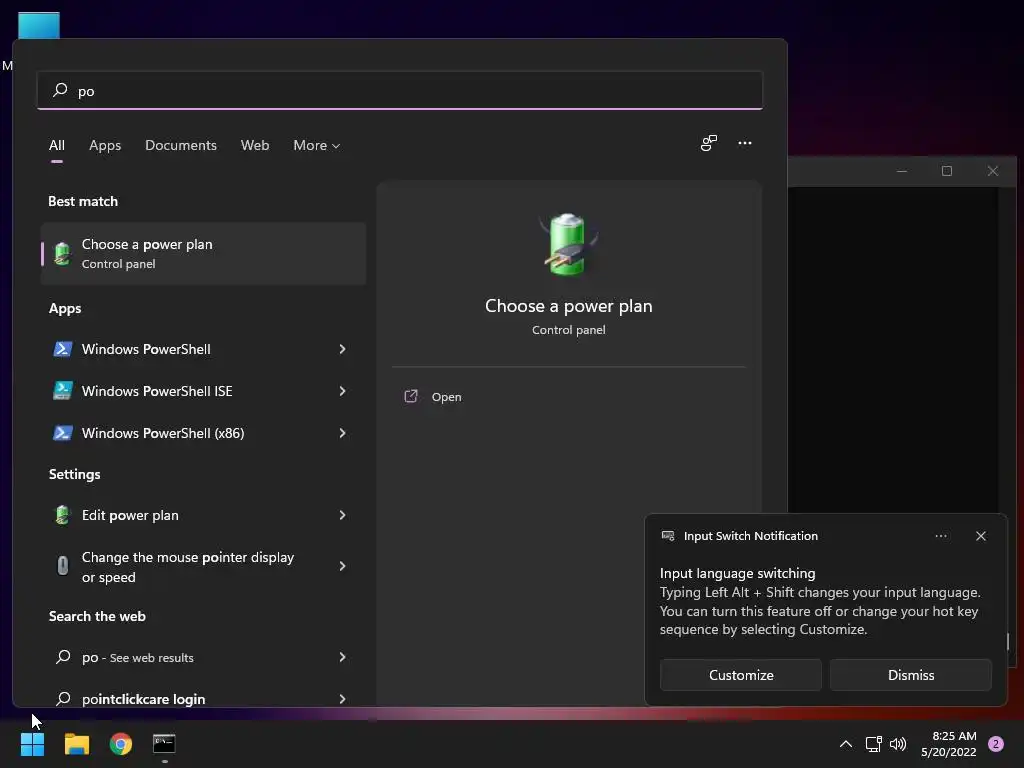Expand the pointclickcare login chevron
Viewport: 1024px width, 768px height.
[x=342, y=699]
